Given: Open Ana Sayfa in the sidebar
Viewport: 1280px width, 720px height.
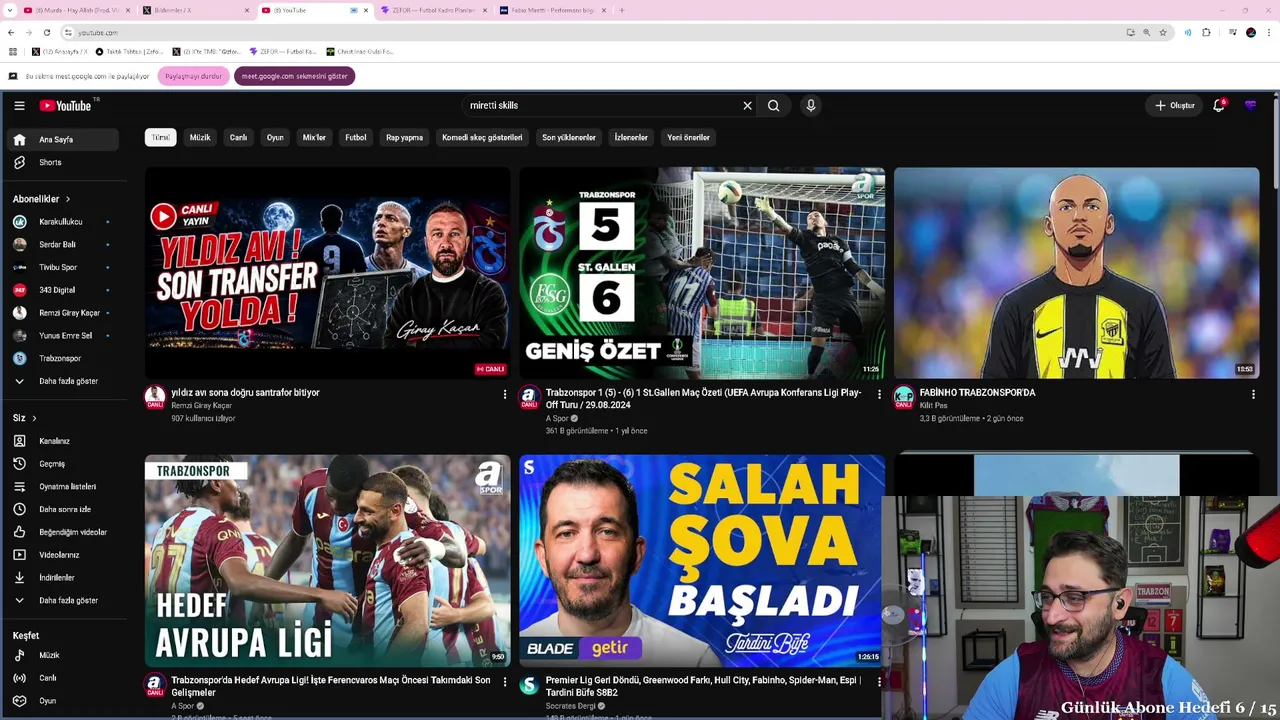Looking at the screenshot, I should 62,140.
